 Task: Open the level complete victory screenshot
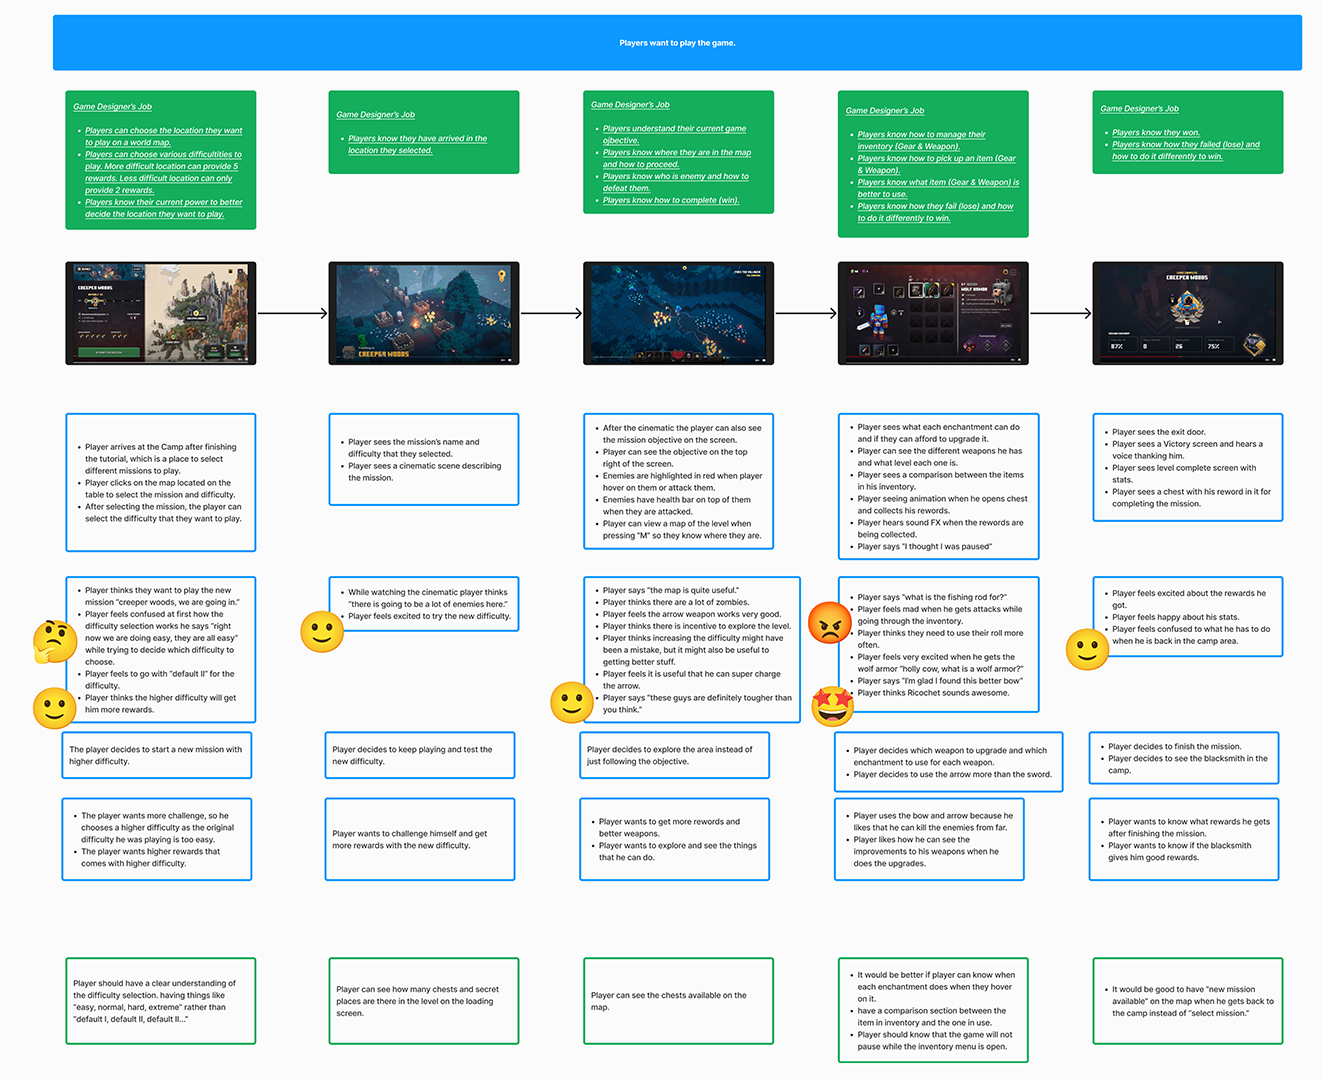click(1187, 313)
